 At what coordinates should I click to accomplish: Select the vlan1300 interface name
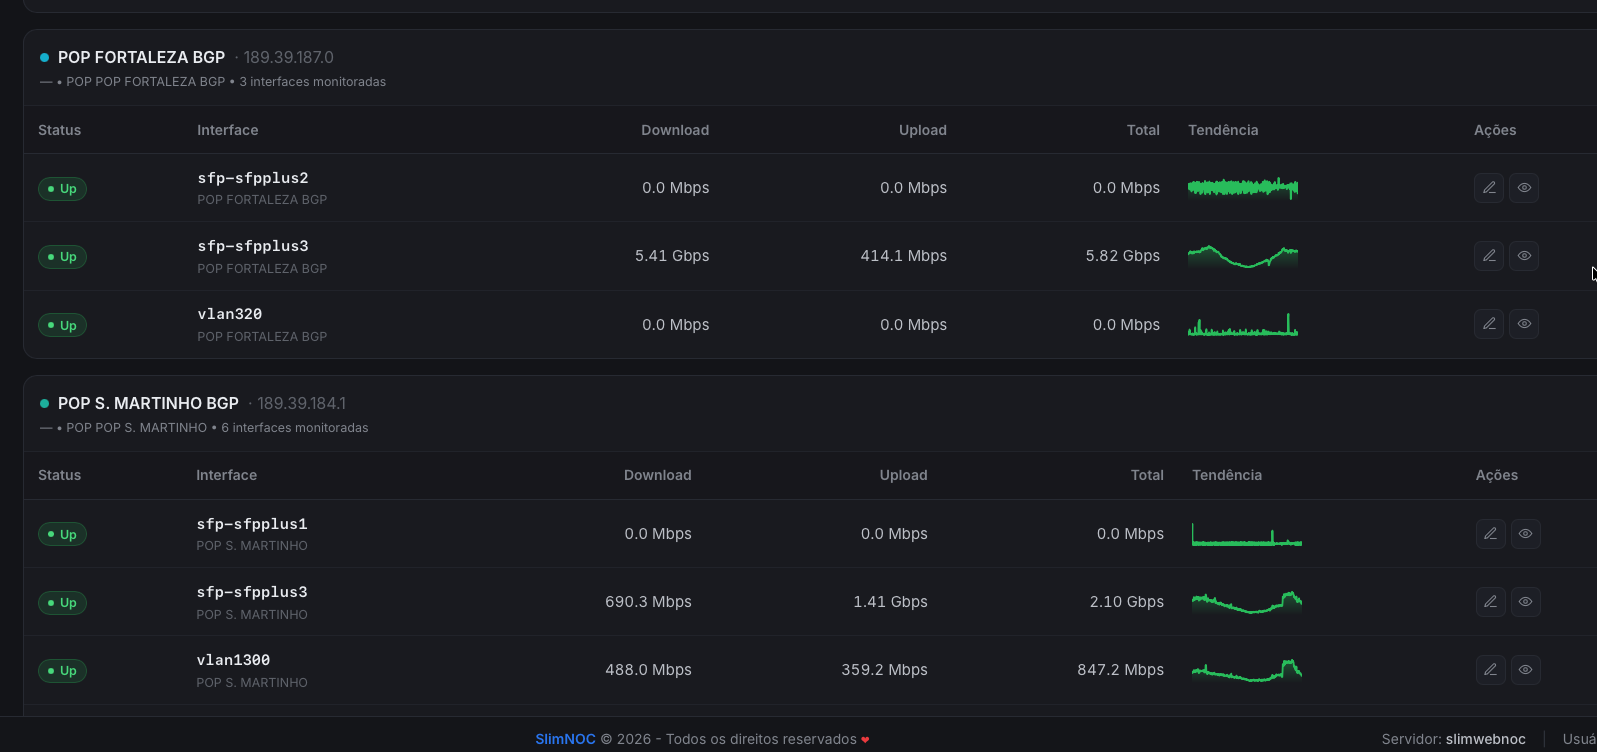233,660
